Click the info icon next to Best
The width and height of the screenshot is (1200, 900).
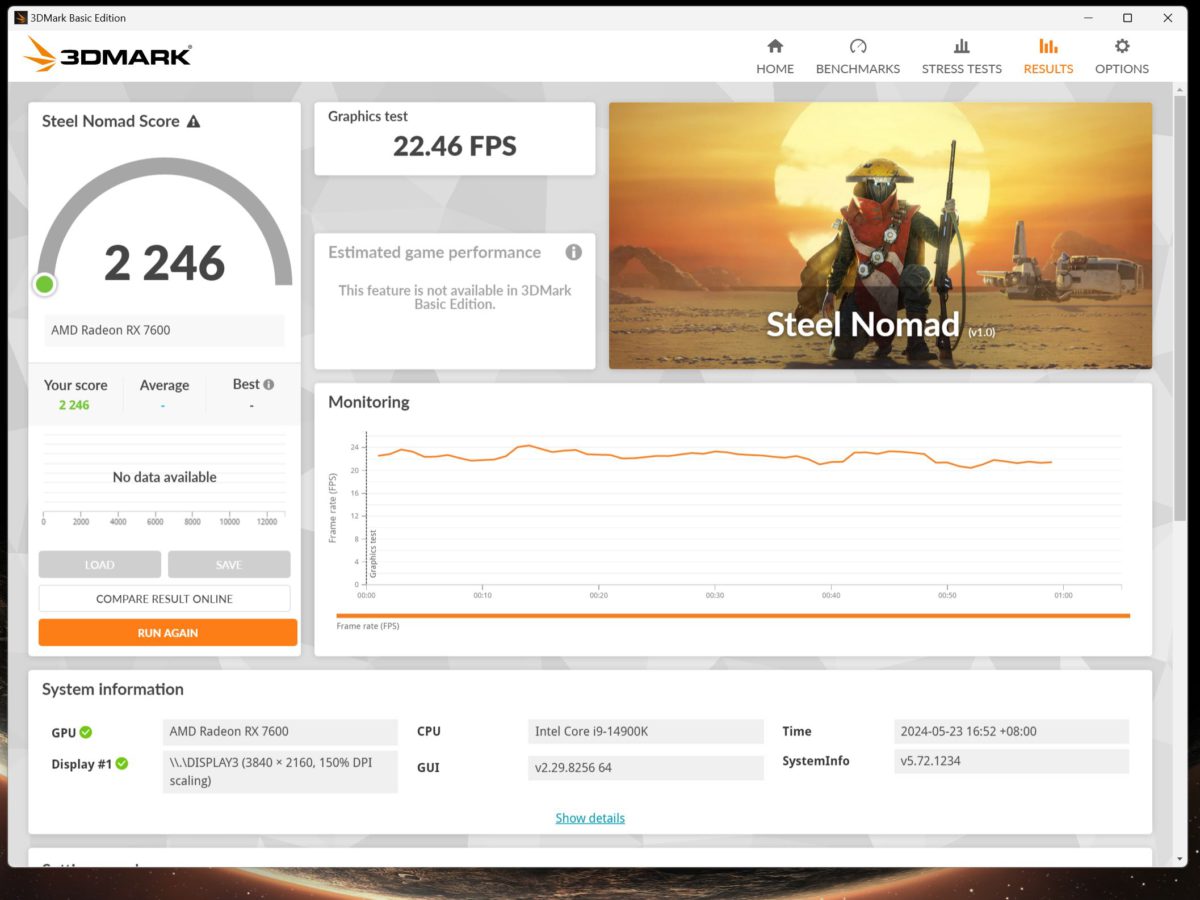[x=267, y=383]
